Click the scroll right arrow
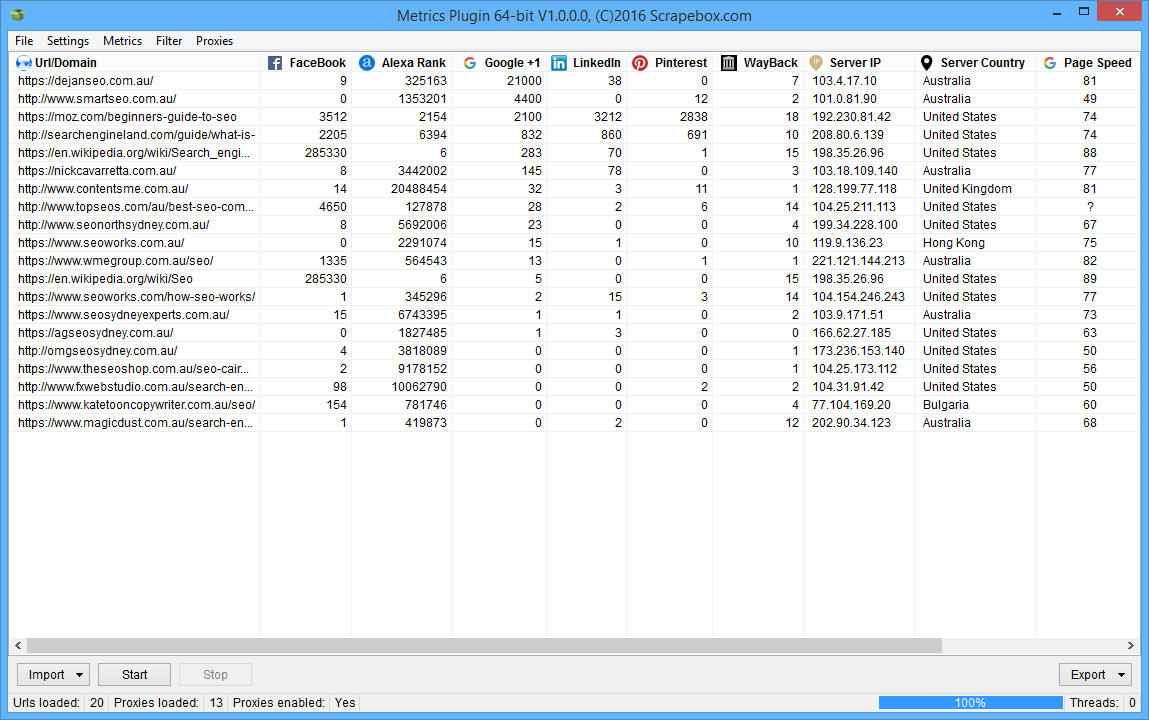This screenshot has width=1149, height=720. click(1131, 646)
